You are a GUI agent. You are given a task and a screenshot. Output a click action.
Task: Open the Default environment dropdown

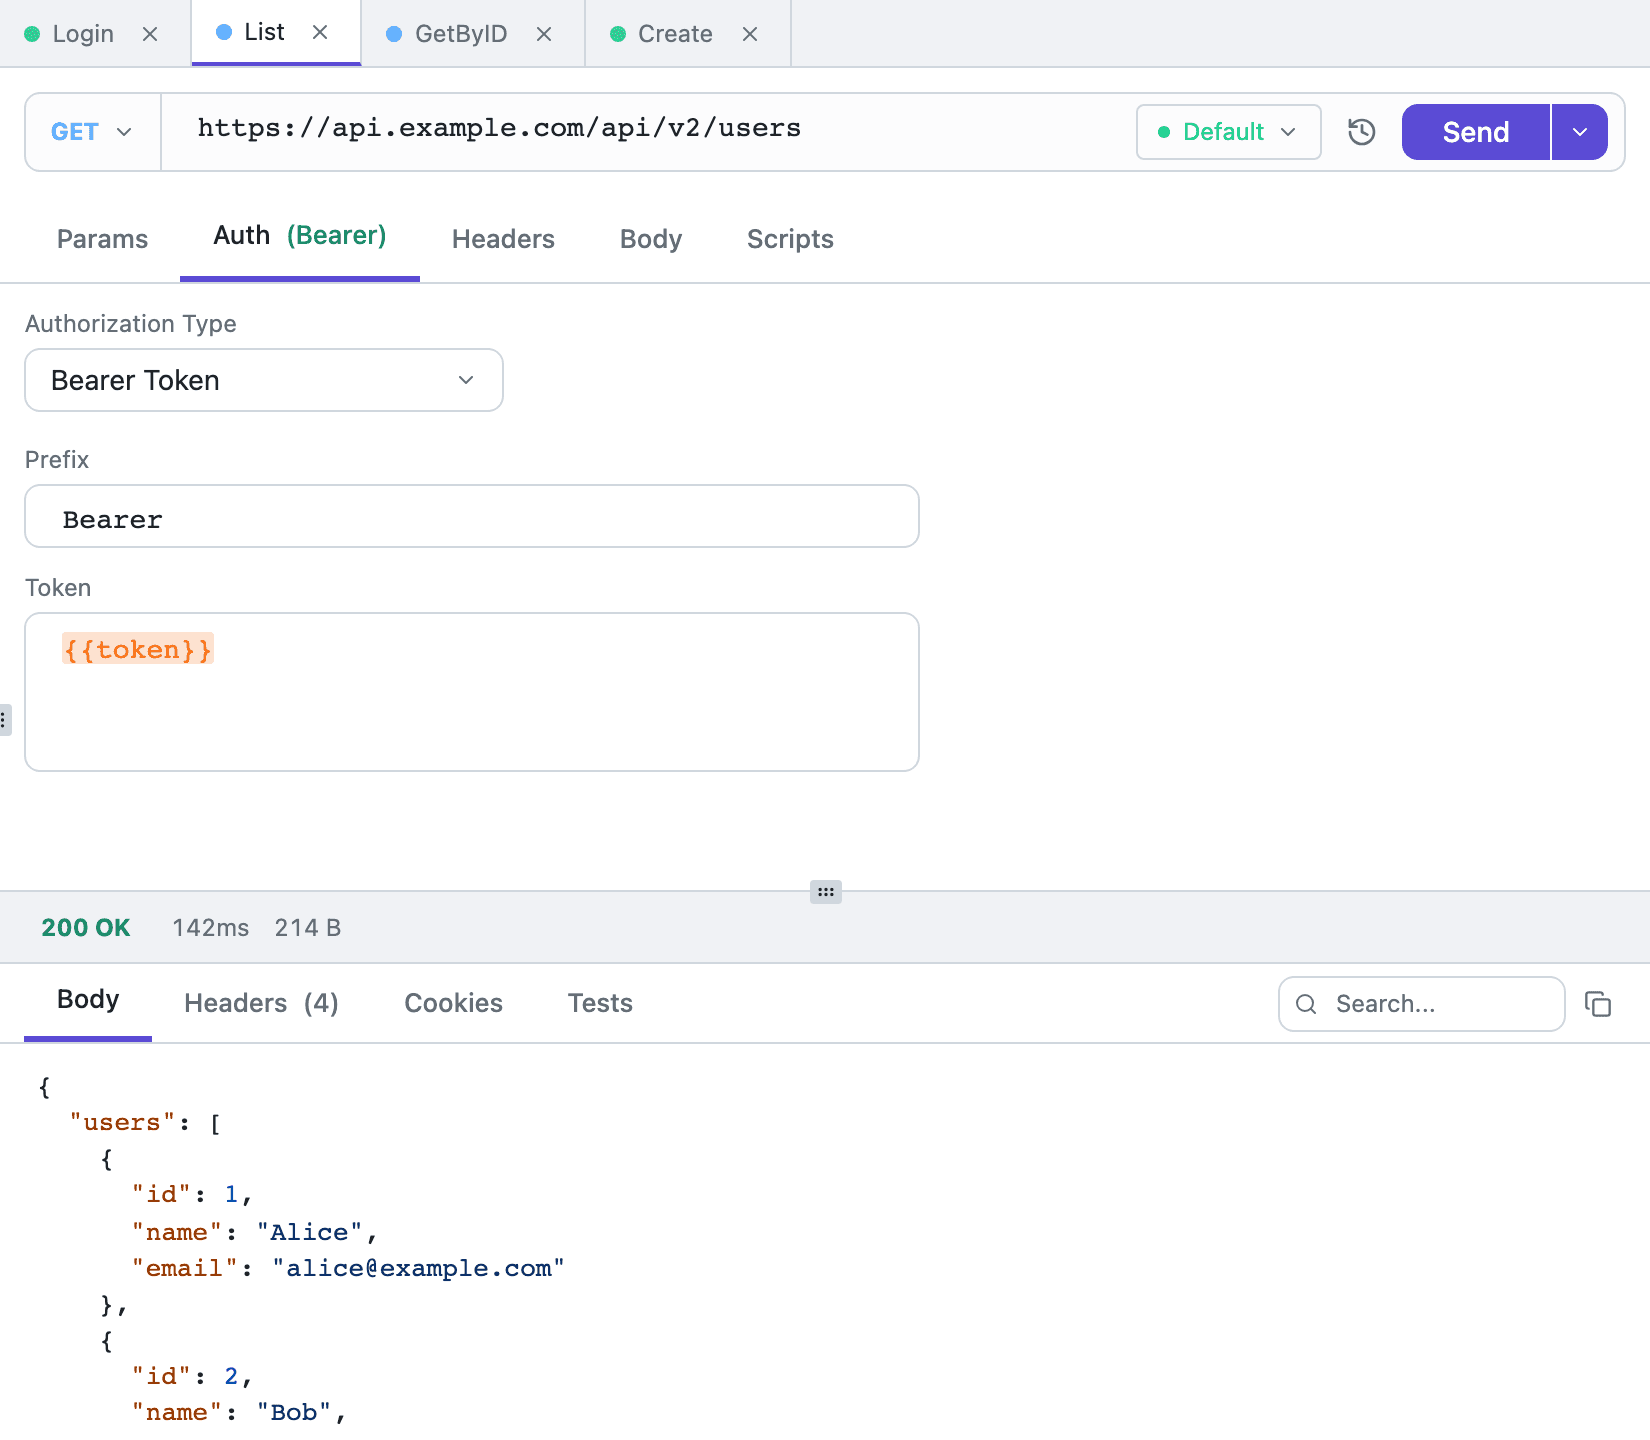coord(1228,132)
